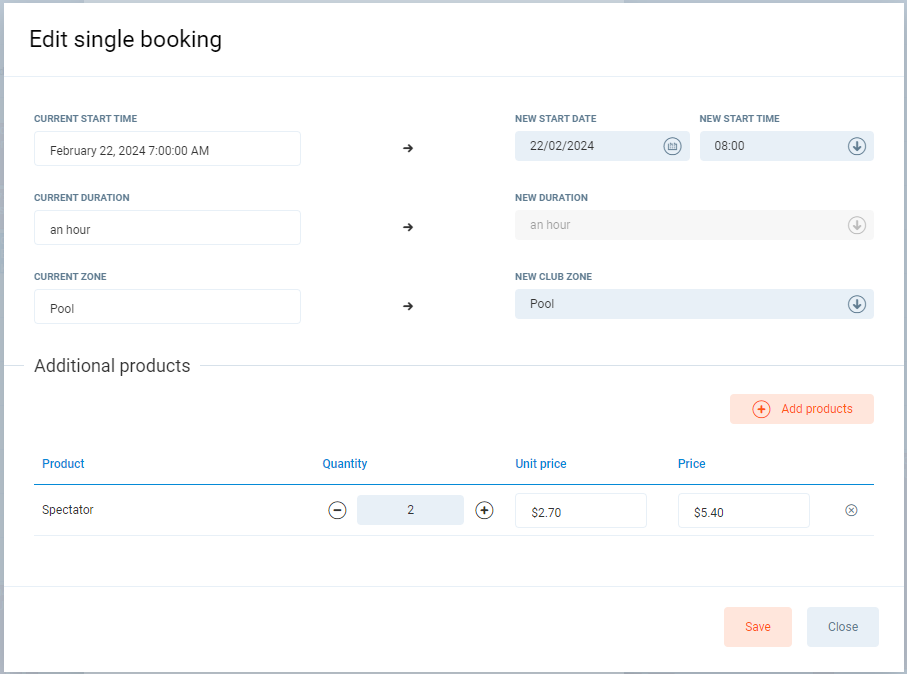Click the Unit price $2.70 field
Screen dimensions: 907x674
coord(580,511)
